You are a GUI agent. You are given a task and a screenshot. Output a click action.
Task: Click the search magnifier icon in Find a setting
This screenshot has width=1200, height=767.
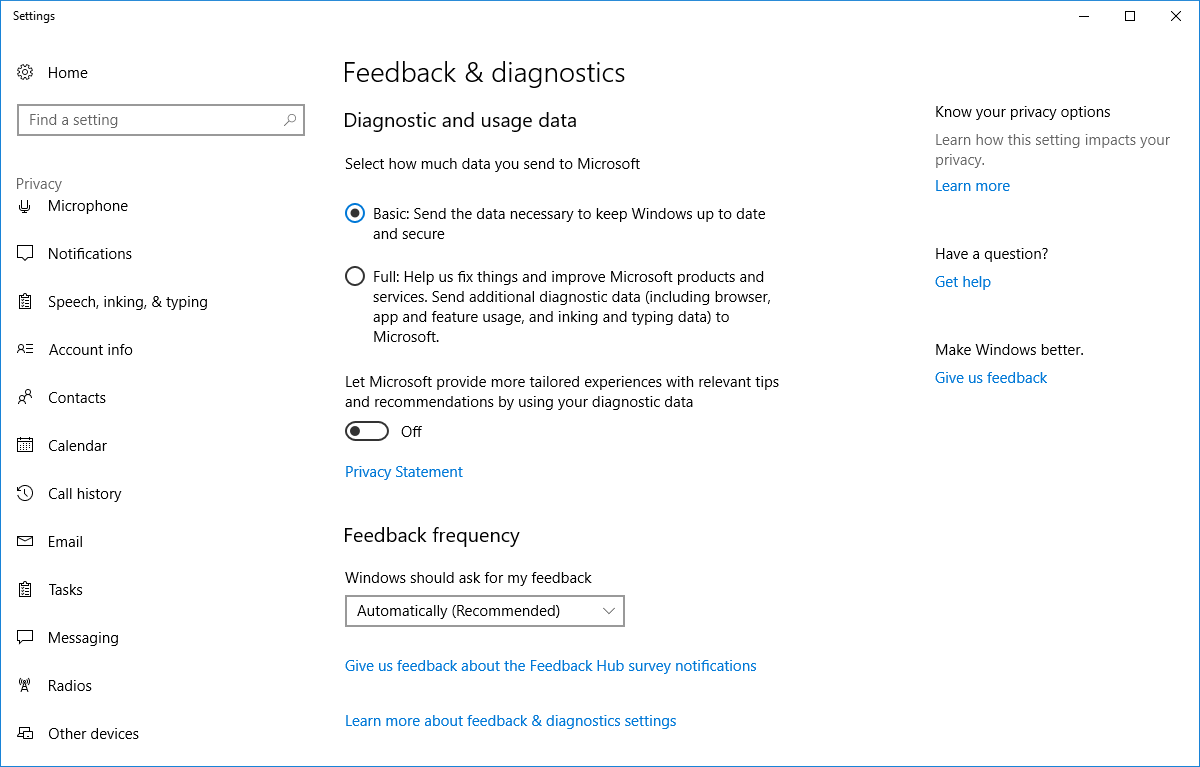click(290, 120)
